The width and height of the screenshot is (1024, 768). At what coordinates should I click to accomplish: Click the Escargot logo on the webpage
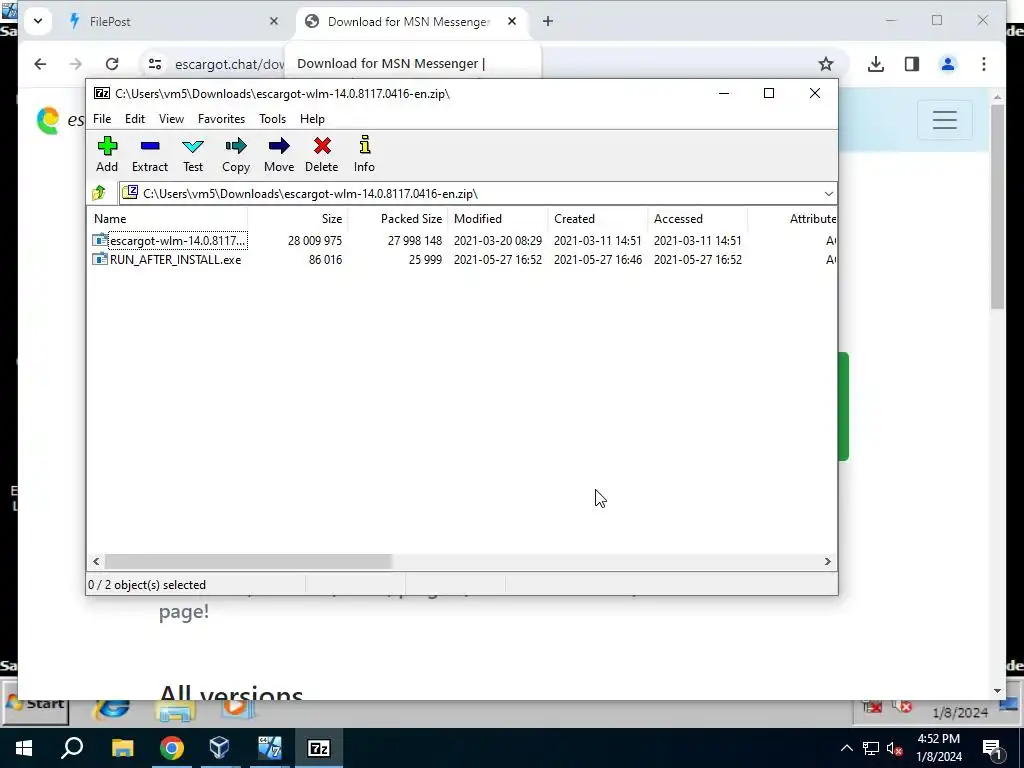(48, 121)
